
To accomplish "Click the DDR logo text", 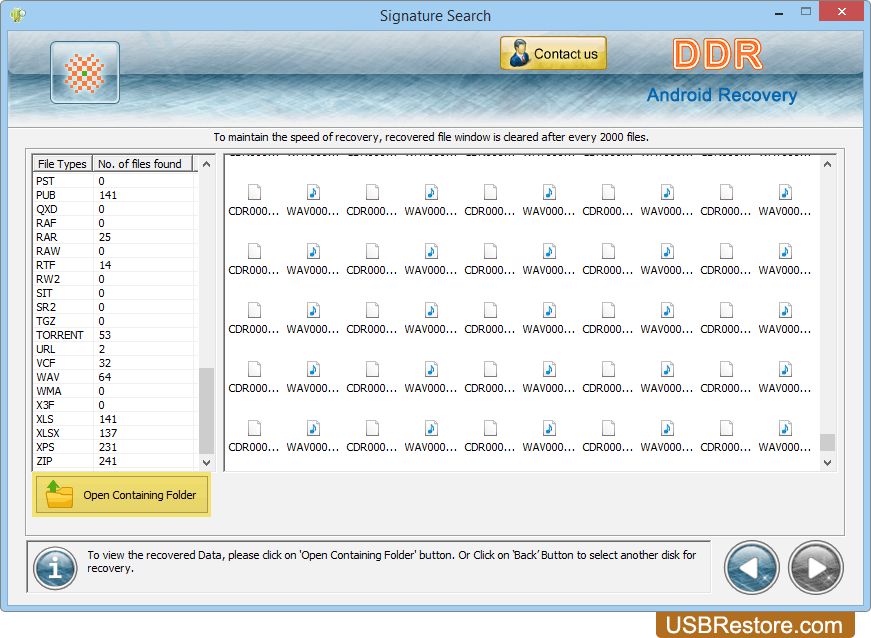I will pyautogui.click(x=717, y=54).
